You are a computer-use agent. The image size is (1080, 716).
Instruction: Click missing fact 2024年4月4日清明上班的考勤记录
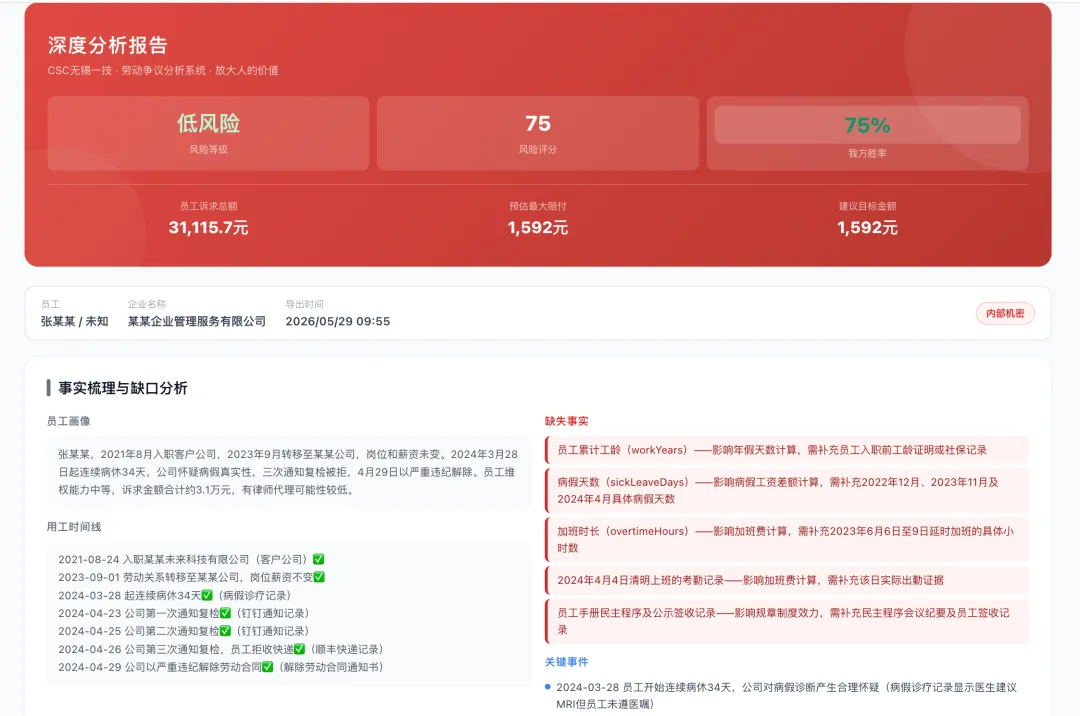[787, 580]
